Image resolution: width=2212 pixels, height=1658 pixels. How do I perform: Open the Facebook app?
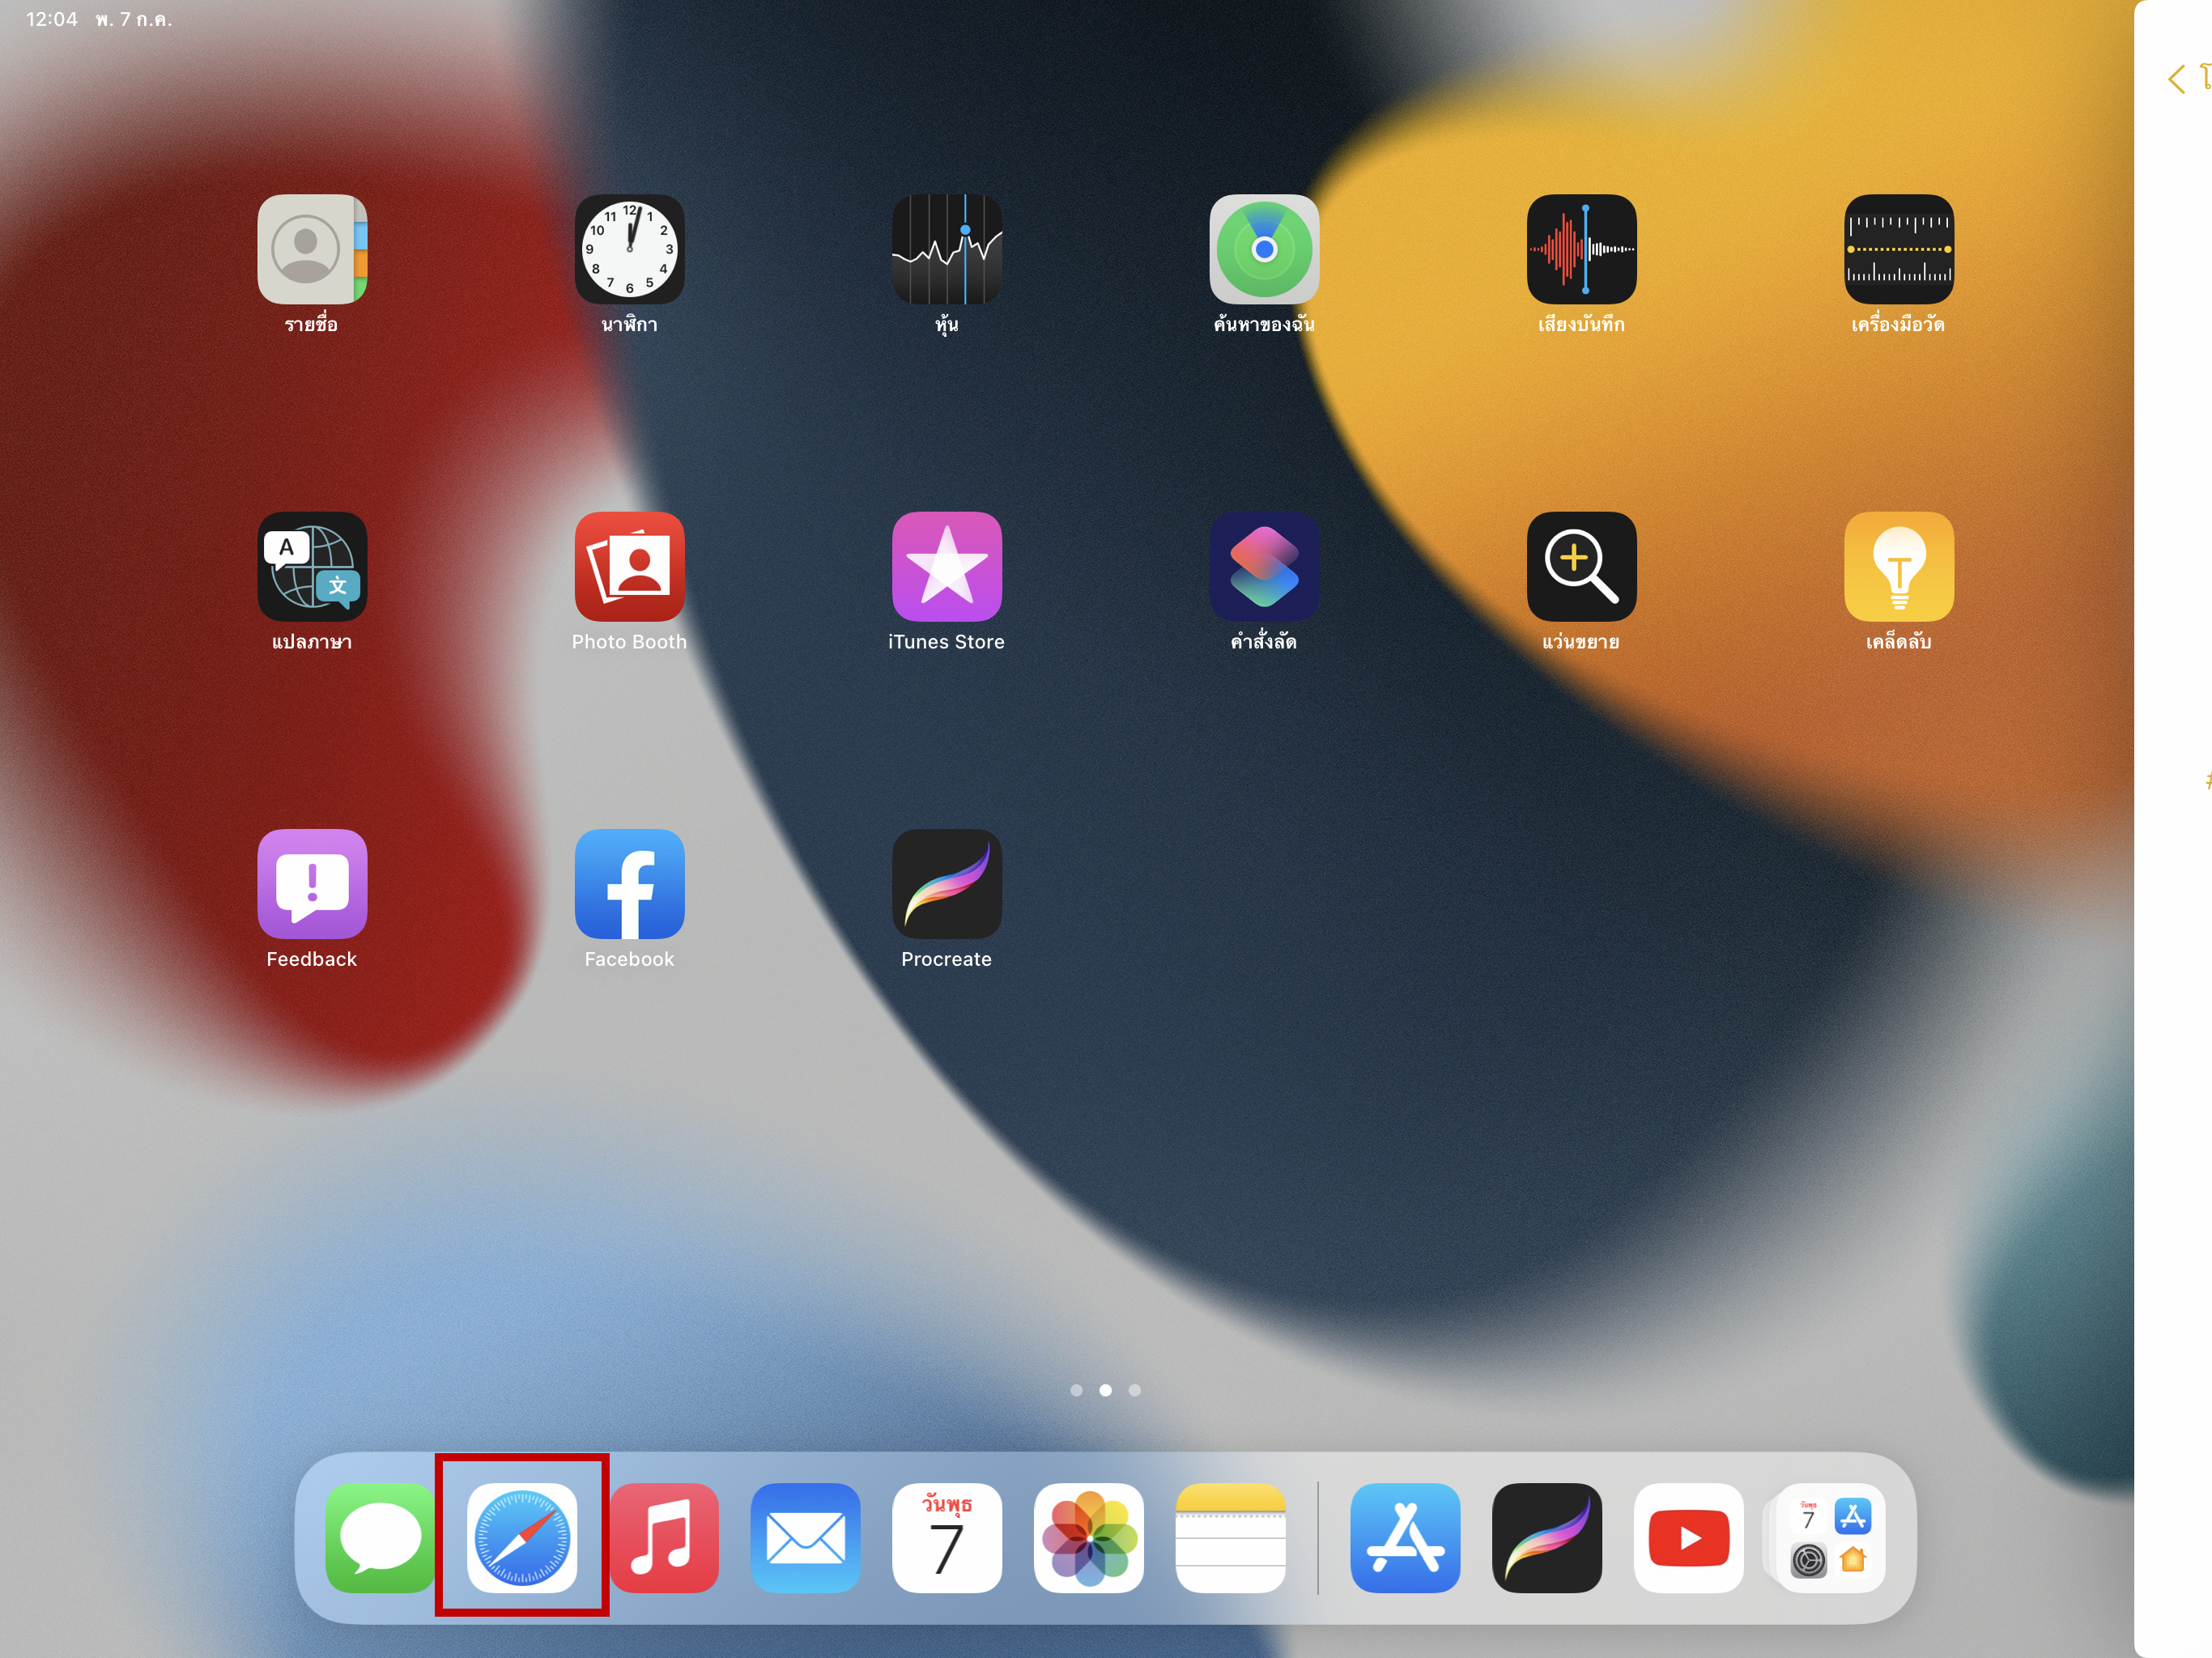629,883
